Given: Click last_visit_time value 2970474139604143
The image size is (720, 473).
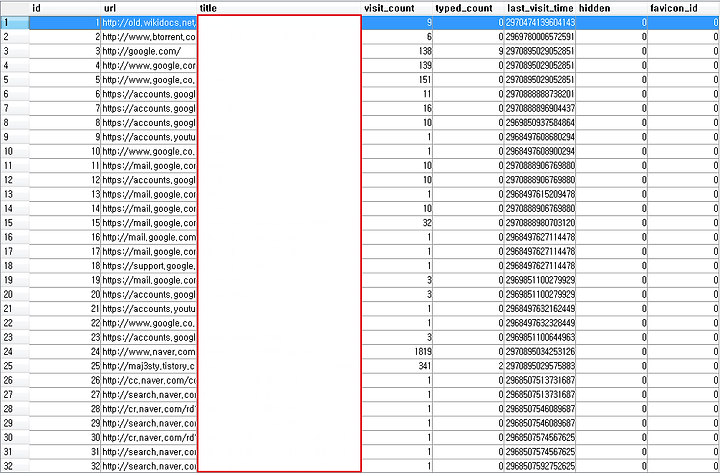Looking at the screenshot, I should click(x=540, y=23).
